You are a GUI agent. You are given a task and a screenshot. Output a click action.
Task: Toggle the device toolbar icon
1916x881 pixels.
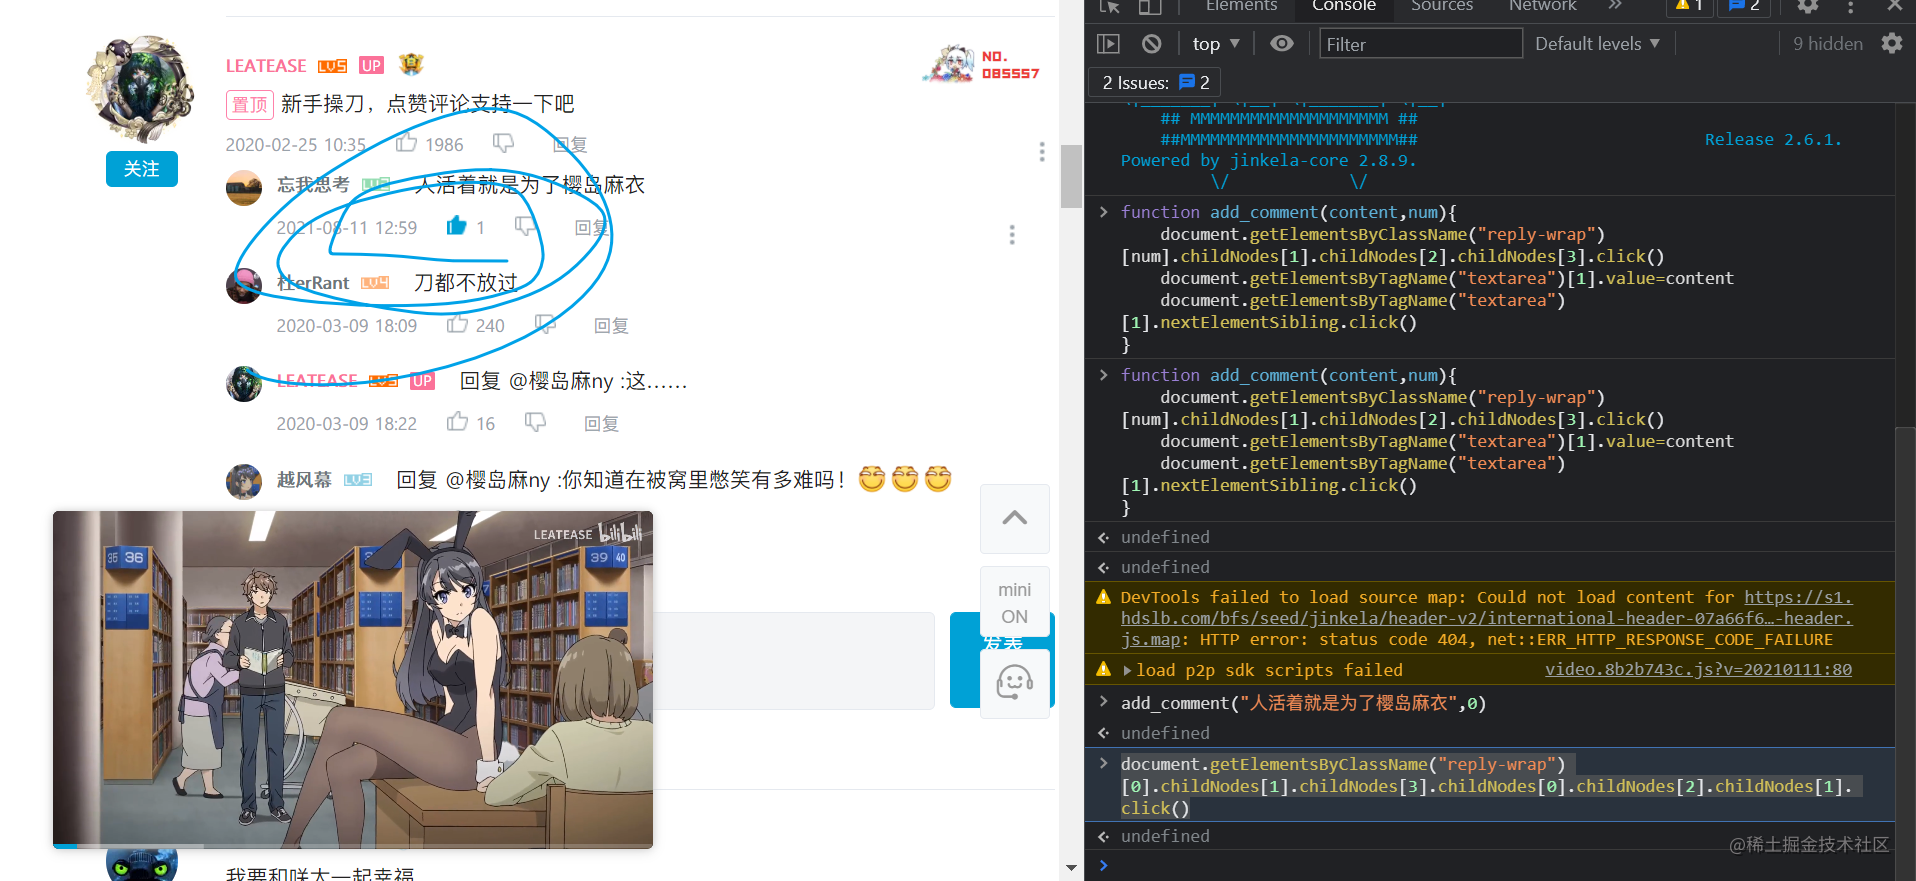[x=1150, y=7]
